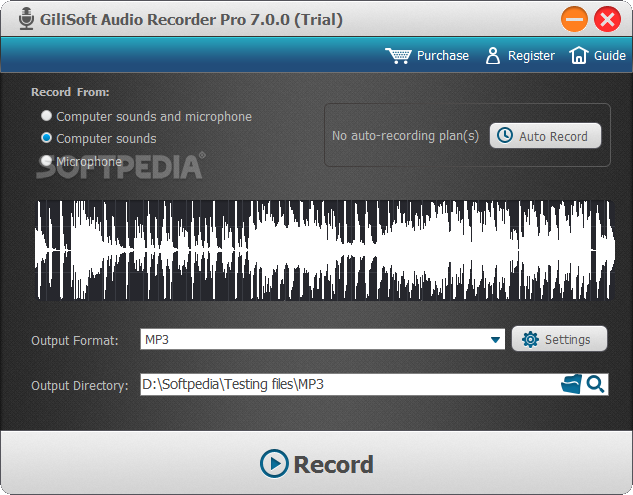Click the 'No auto-recording plan(s)' text
Viewport: 633px width, 495px height.
(405, 136)
